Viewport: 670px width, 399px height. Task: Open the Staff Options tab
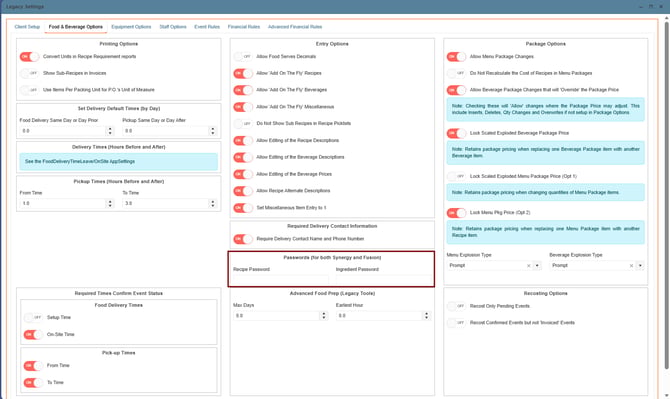coord(173,26)
